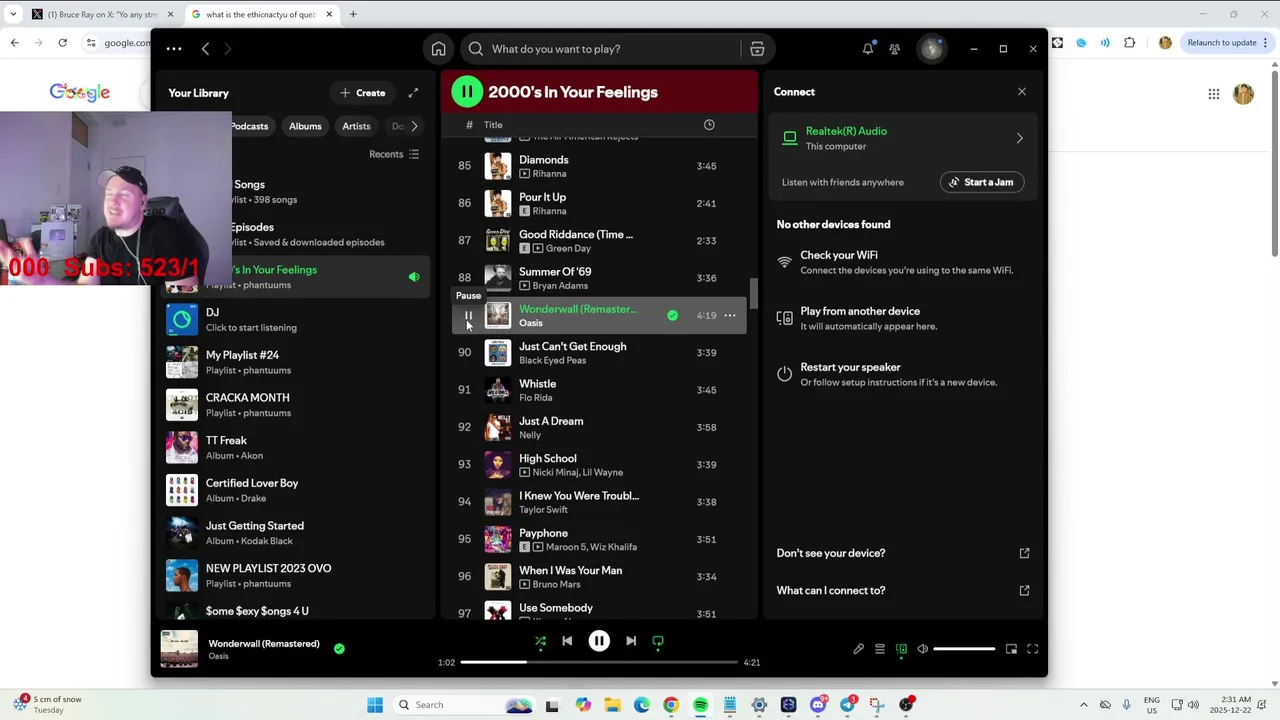This screenshot has width=1280, height=720.
Task: Click the artist link Flo Rida
Action: tap(535, 398)
